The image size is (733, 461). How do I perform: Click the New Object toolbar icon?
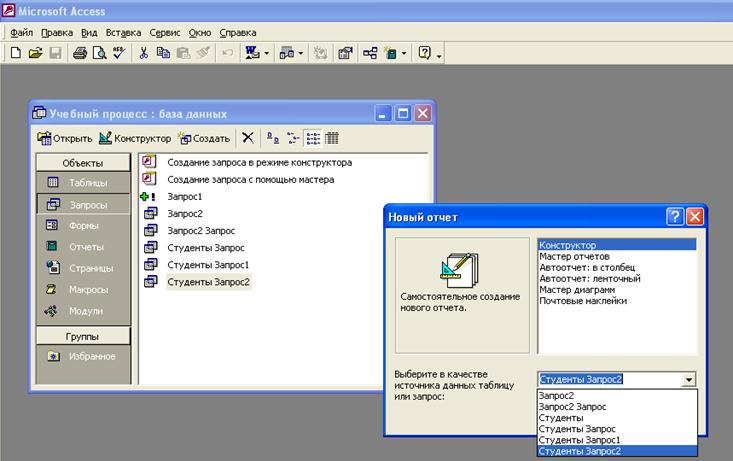tap(390, 53)
